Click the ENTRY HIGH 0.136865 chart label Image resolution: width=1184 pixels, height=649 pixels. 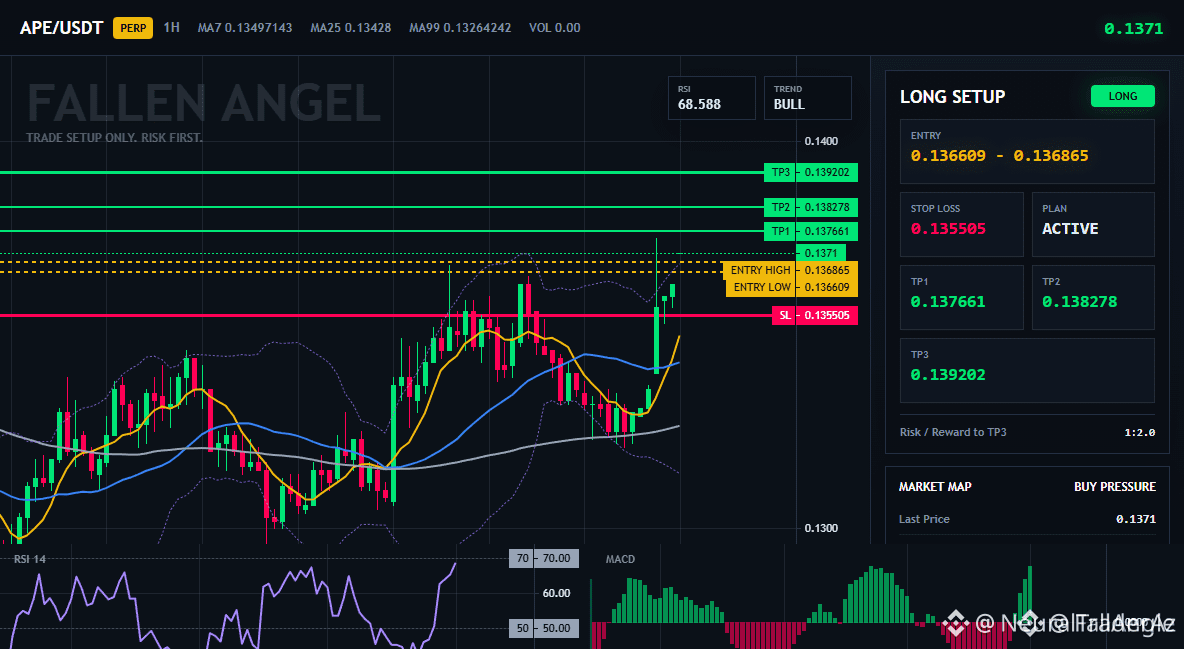(790, 270)
